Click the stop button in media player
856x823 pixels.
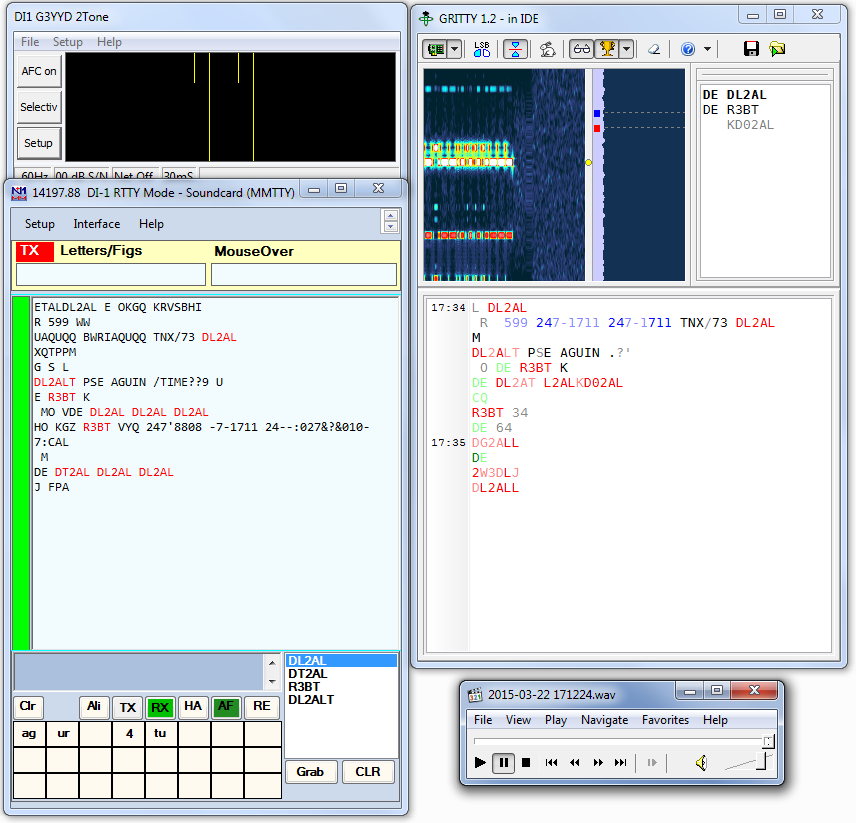coord(526,763)
